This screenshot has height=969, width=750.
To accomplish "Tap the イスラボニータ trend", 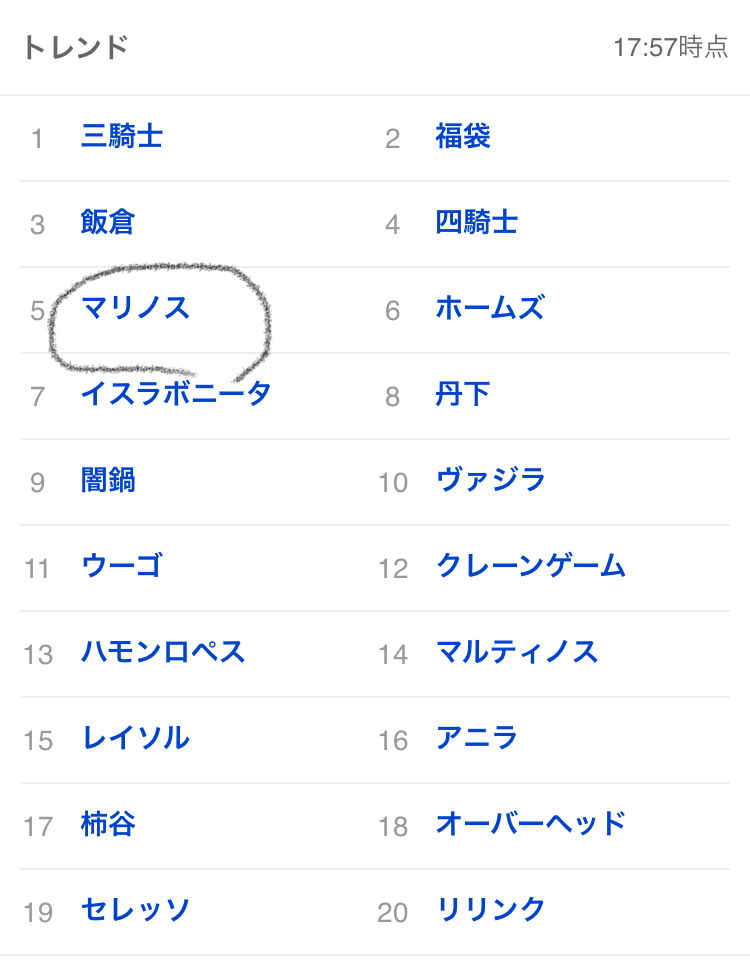I will tap(176, 394).
